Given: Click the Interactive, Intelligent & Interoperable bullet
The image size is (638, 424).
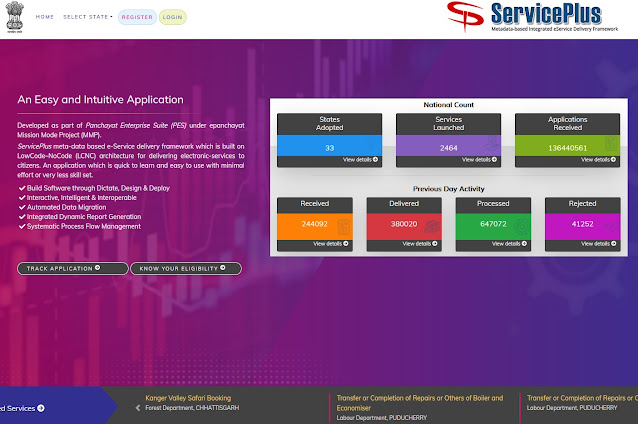Looking at the screenshot, I should (82, 198).
